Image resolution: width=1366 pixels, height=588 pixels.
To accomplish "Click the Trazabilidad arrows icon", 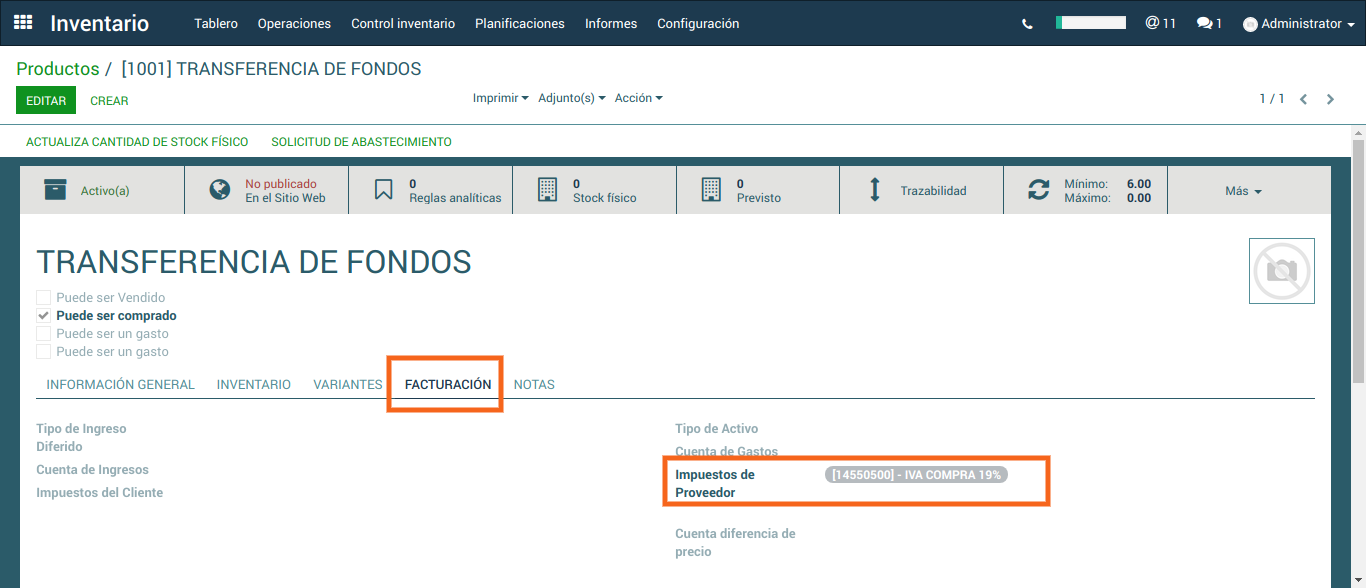I will (875, 190).
